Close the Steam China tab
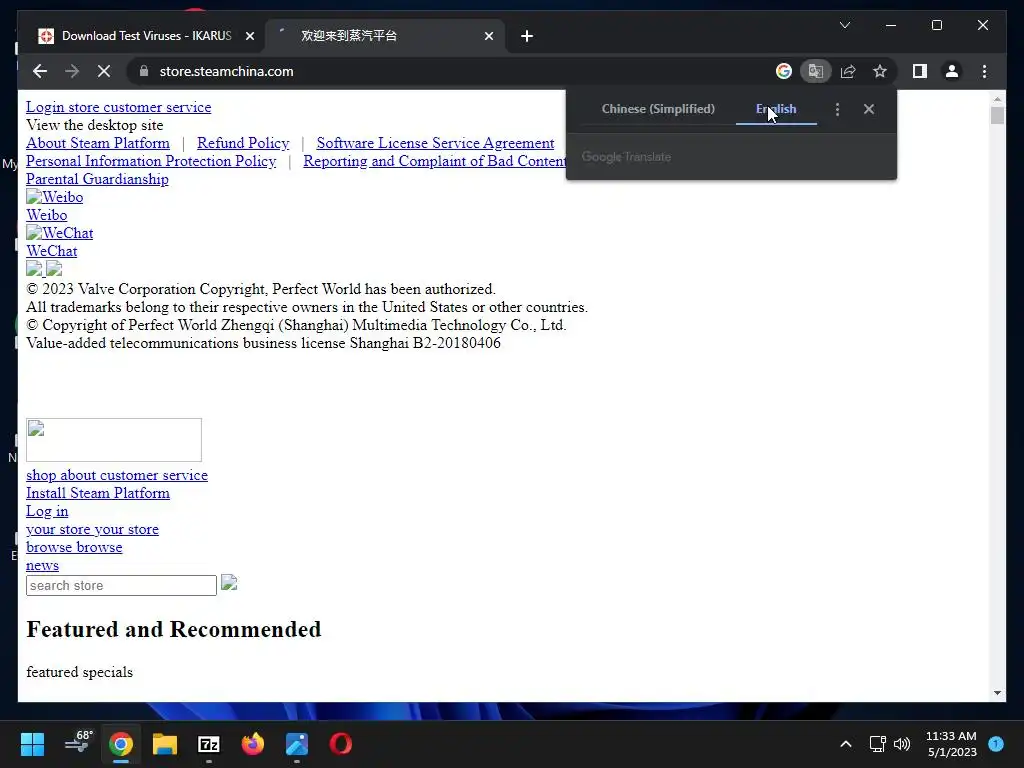 pos(488,36)
